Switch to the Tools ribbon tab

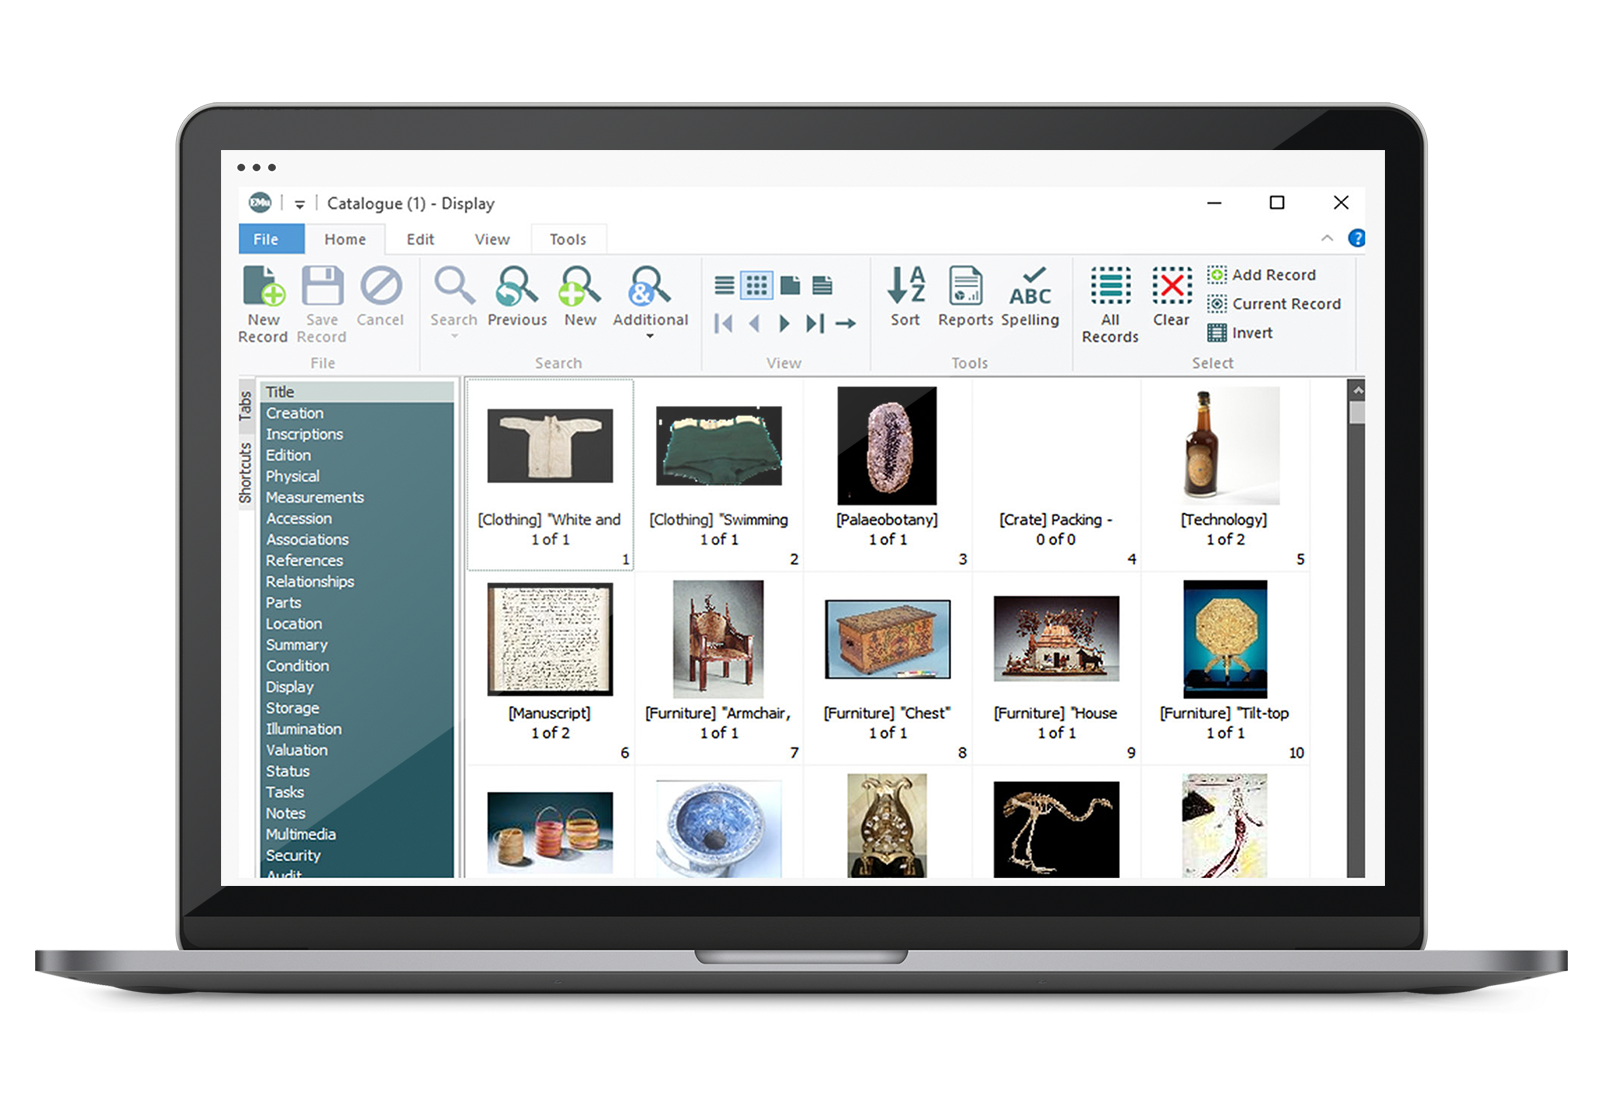[567, 239]
